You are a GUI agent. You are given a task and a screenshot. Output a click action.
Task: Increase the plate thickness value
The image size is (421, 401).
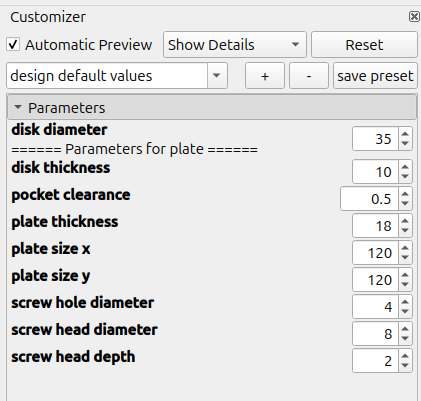405,221
